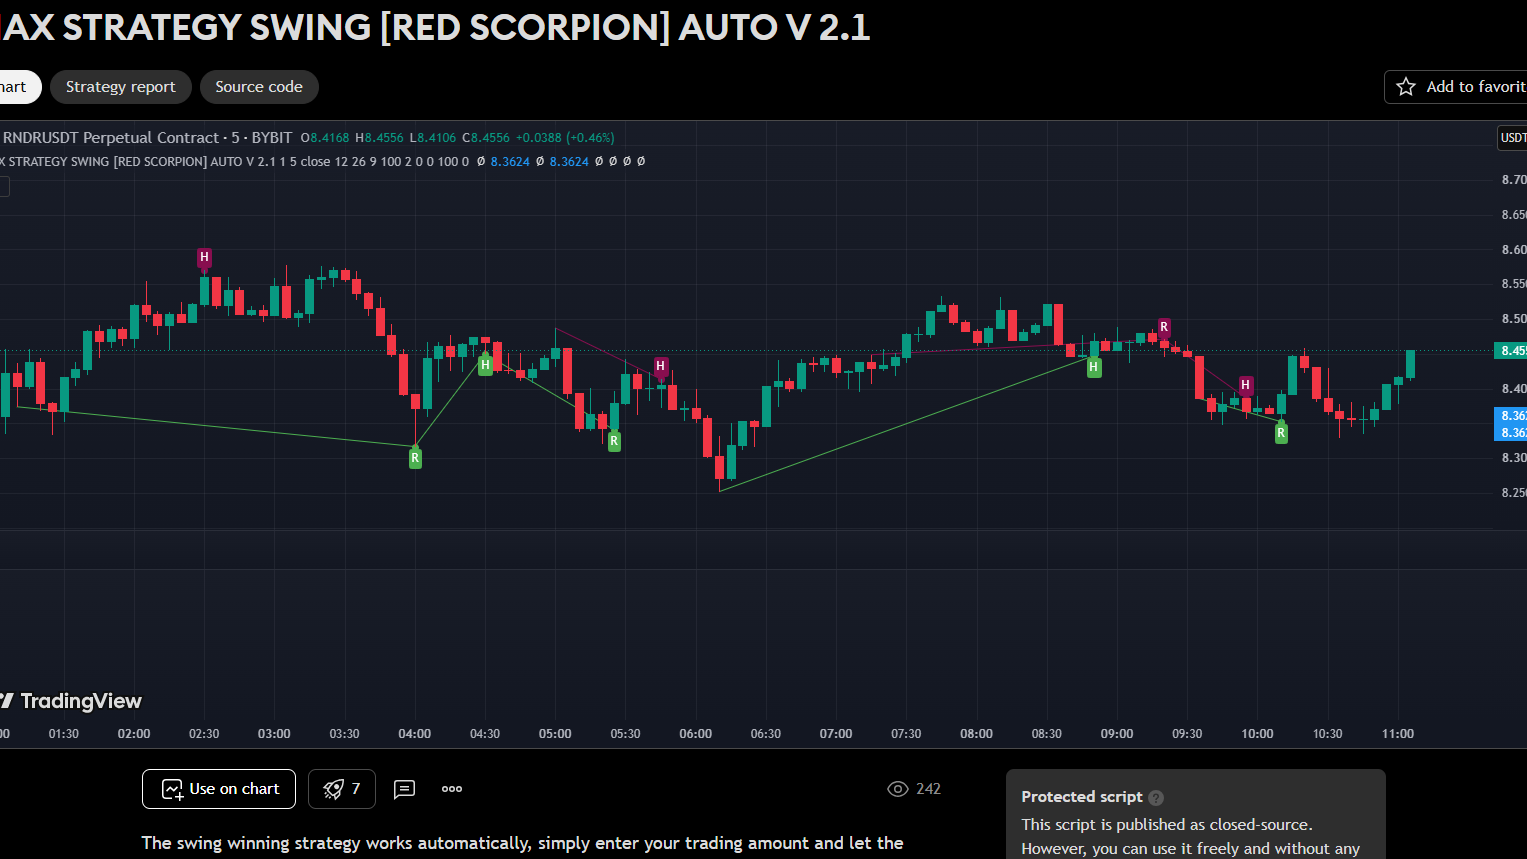Click the 02:00 time axis label
This screenshot has width=1527, height=859.
pos(134,734)
